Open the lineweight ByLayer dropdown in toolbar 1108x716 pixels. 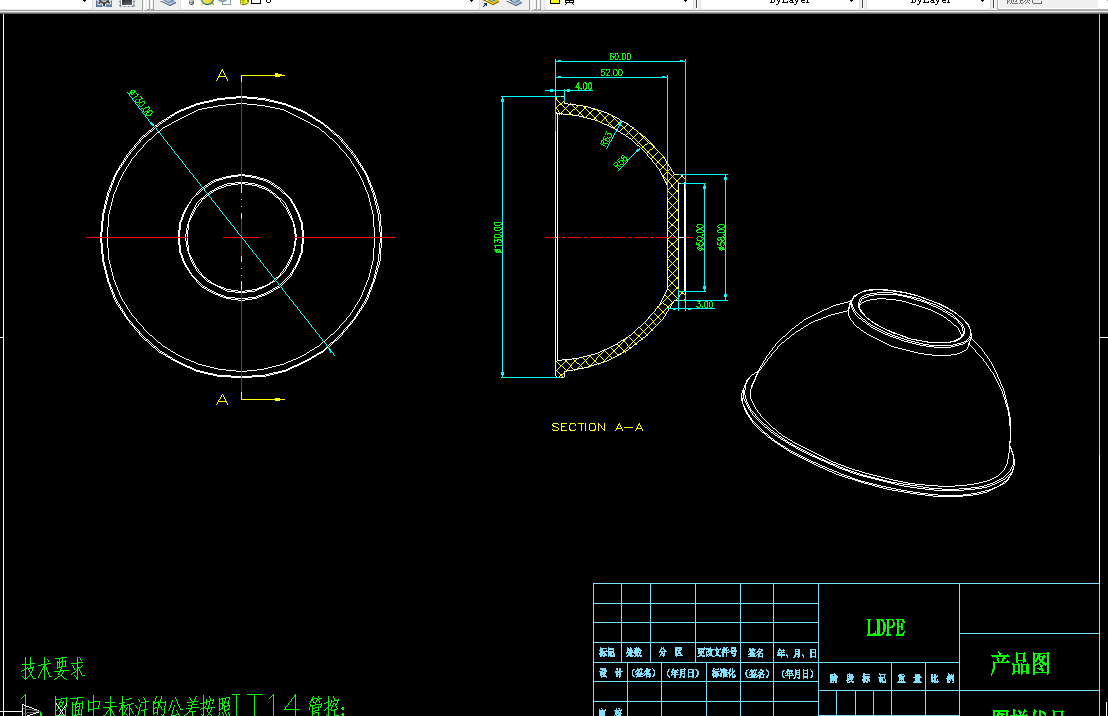click(926, 3)
